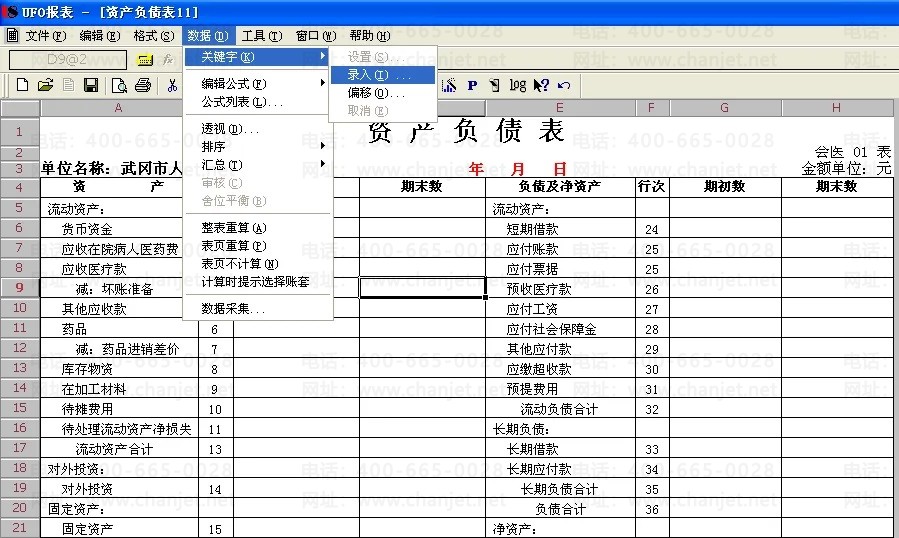Click the icon left of the log button
The width and height of the screenshot is (899, 538).
pos(494,85)
